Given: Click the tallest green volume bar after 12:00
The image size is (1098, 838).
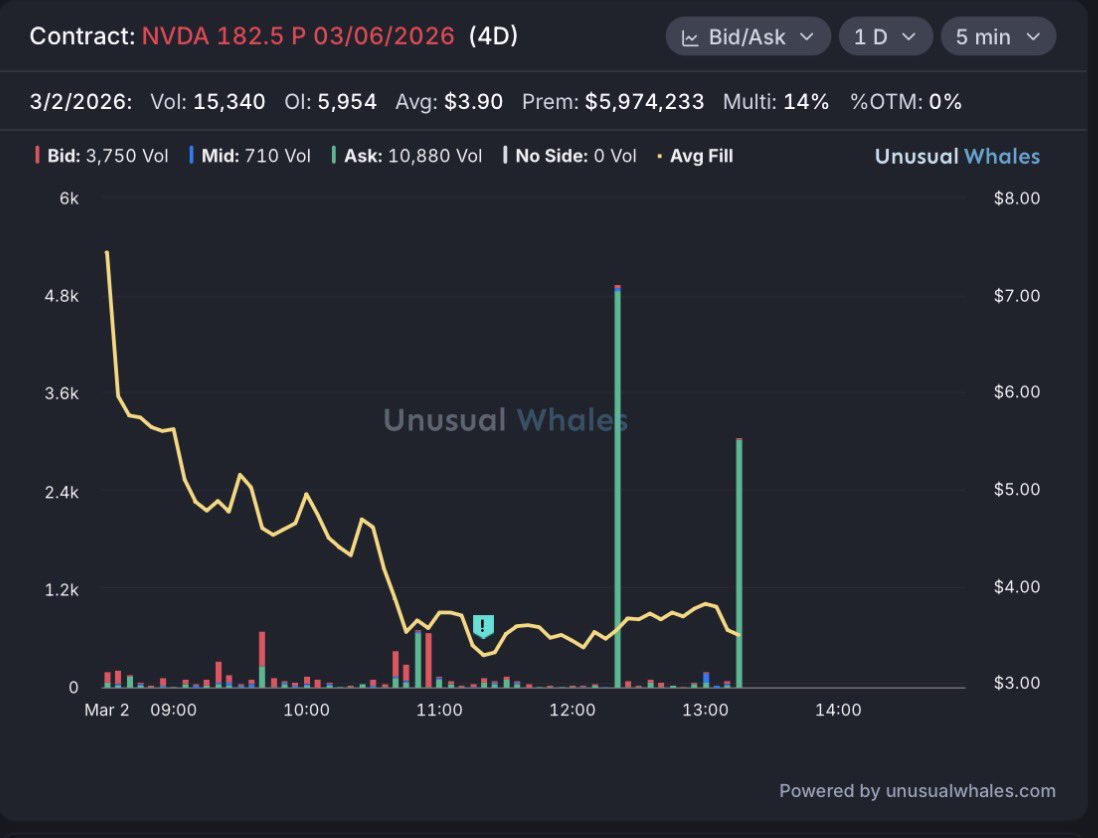Looking at the screenshot, I should pyautogui.click(x=618, y=487).
